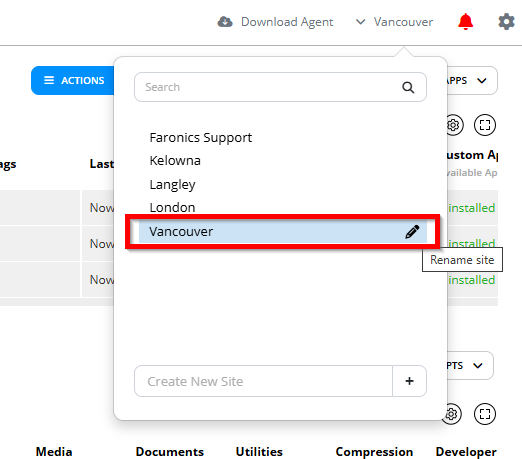Select London from the site list
Screen dimensions: 522x459
[172, 207]
